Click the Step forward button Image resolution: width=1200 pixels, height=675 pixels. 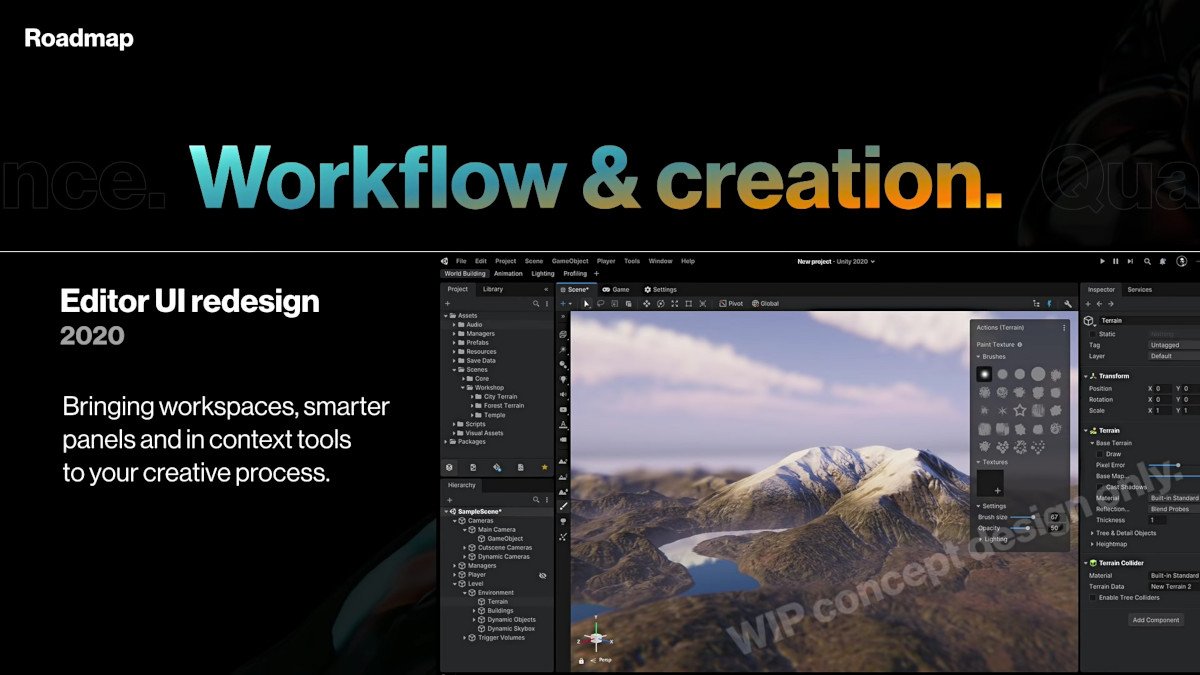tap(1130, 261)
